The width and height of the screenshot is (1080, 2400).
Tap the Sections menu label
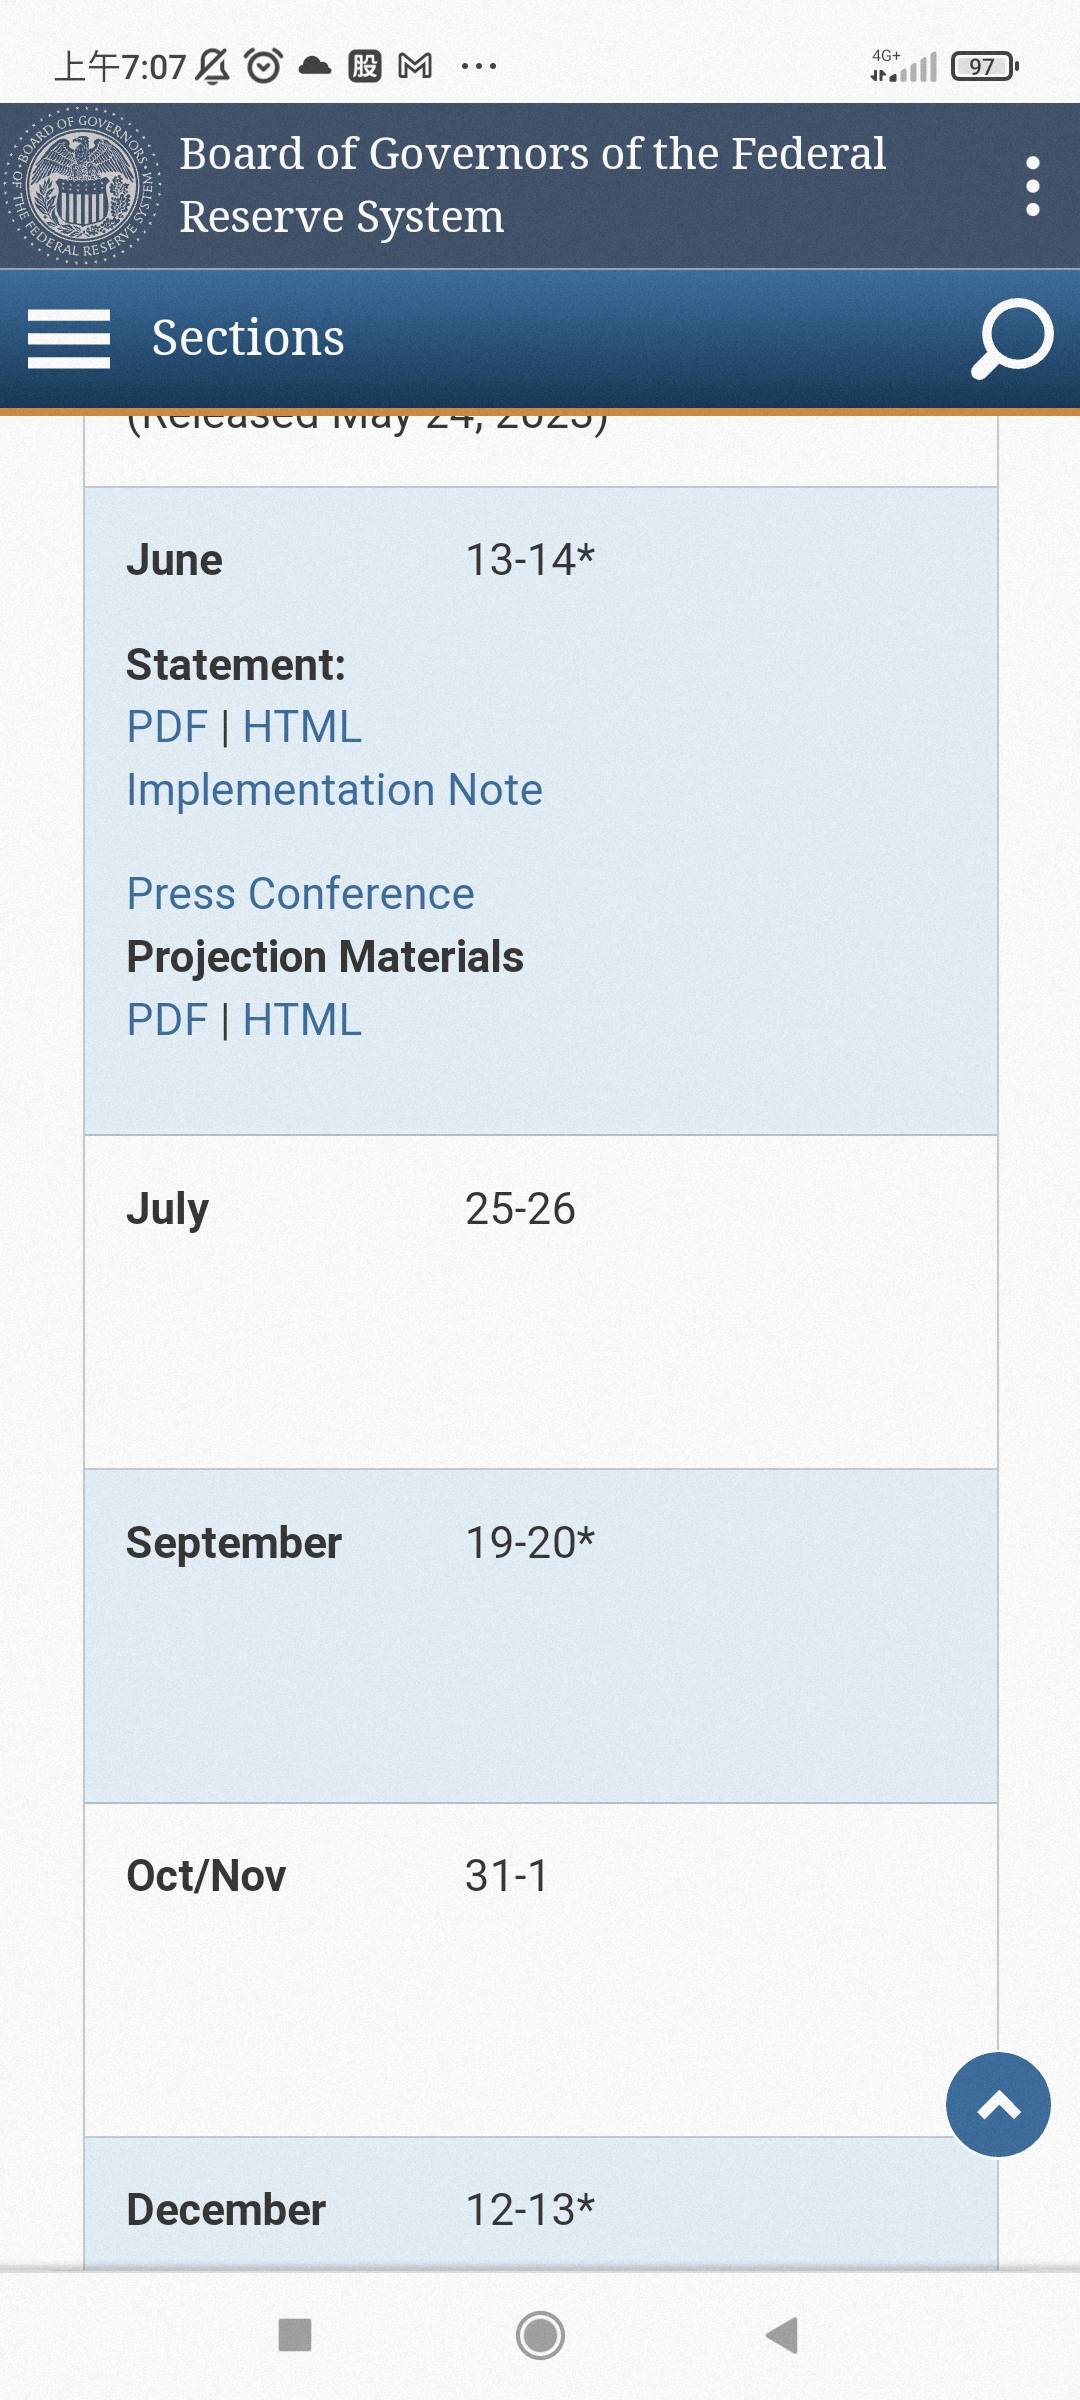pyautogui.click(x=248, y=338)
